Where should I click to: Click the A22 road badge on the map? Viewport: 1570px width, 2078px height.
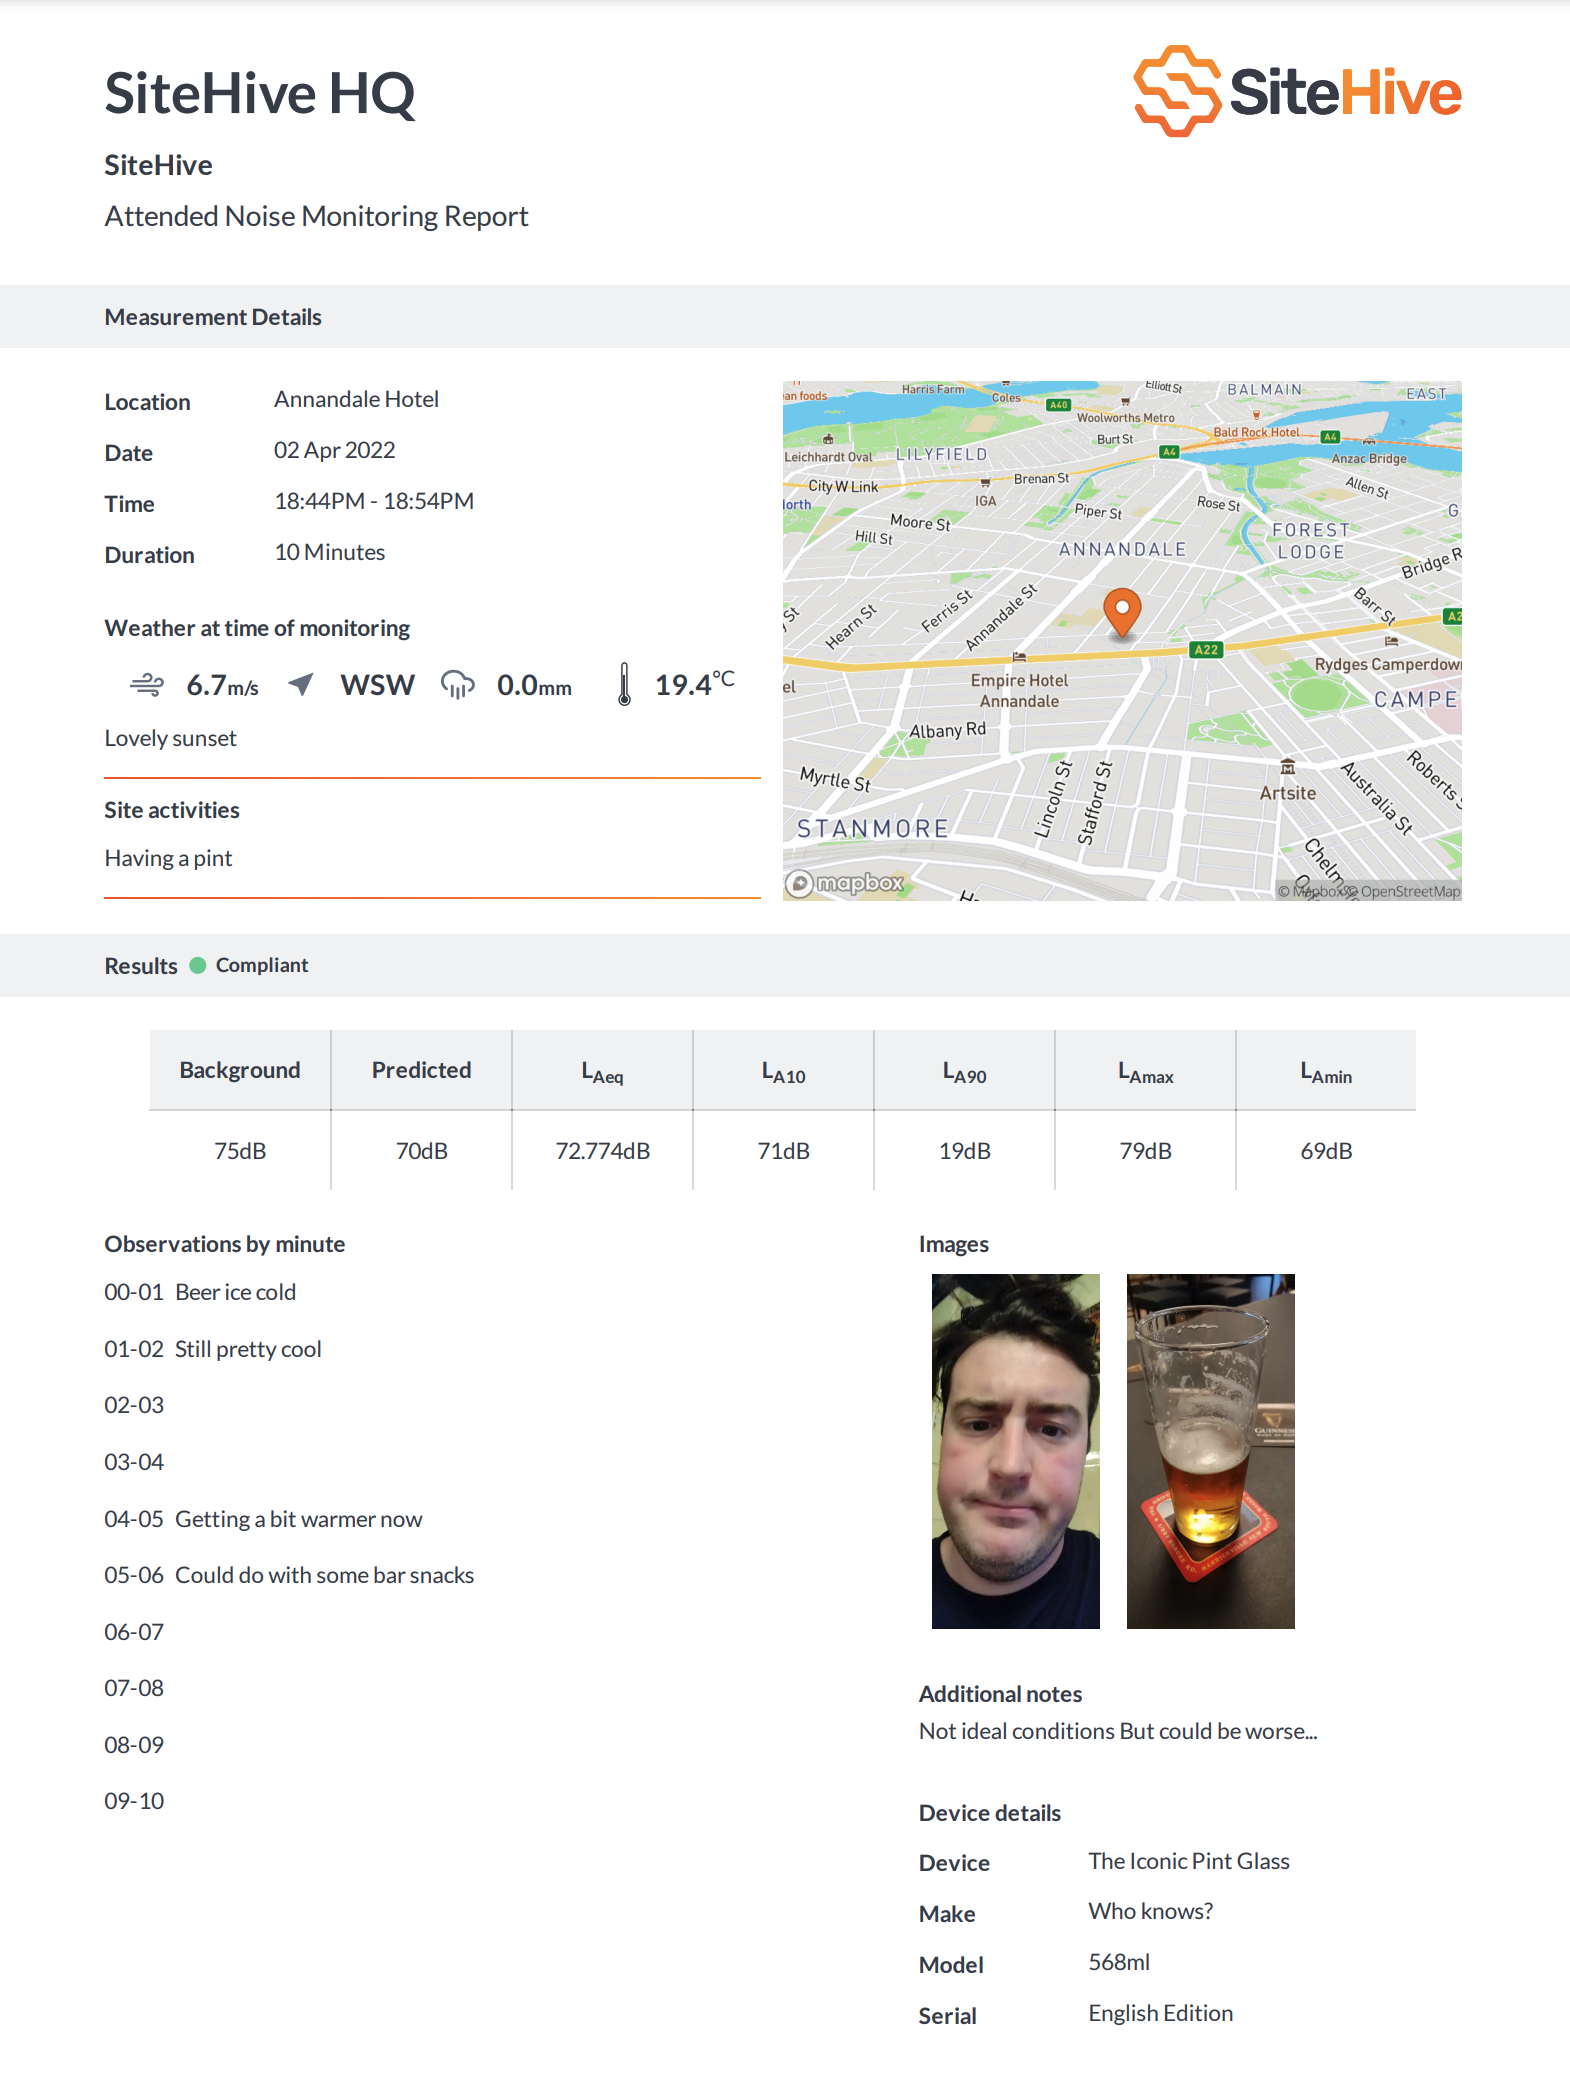click(1206, 650)
